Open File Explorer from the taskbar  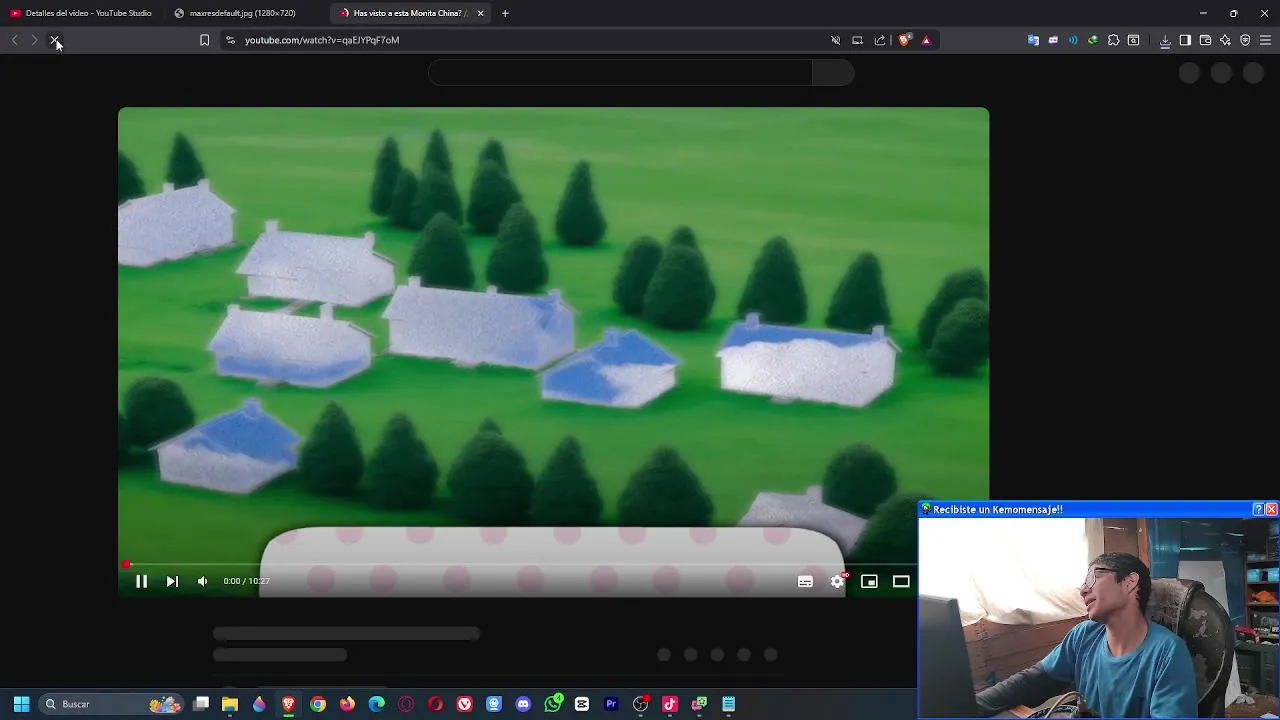(230, 704)
